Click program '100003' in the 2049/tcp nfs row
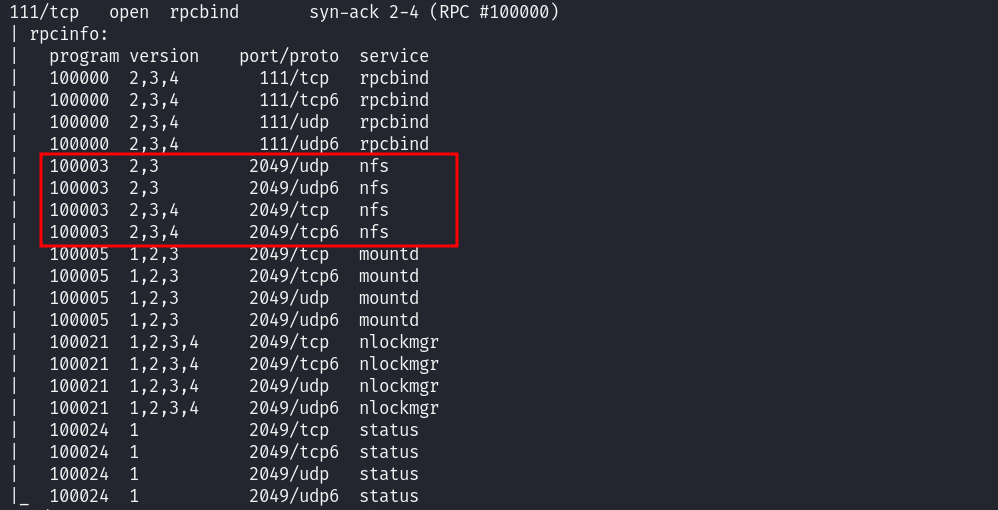 [x=79, y=210]
